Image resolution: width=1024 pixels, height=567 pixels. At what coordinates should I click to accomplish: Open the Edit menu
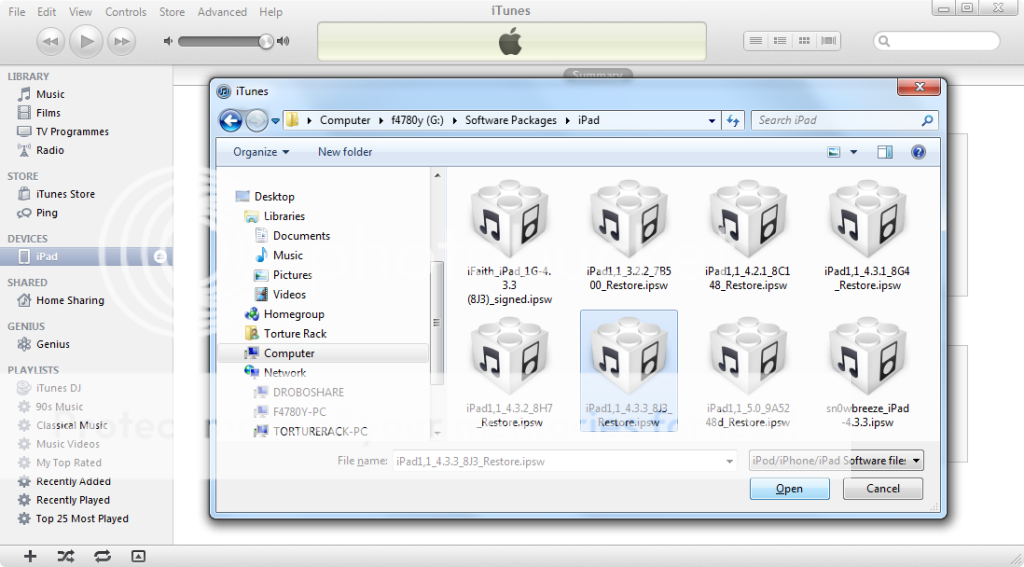[x=46, y=12]
